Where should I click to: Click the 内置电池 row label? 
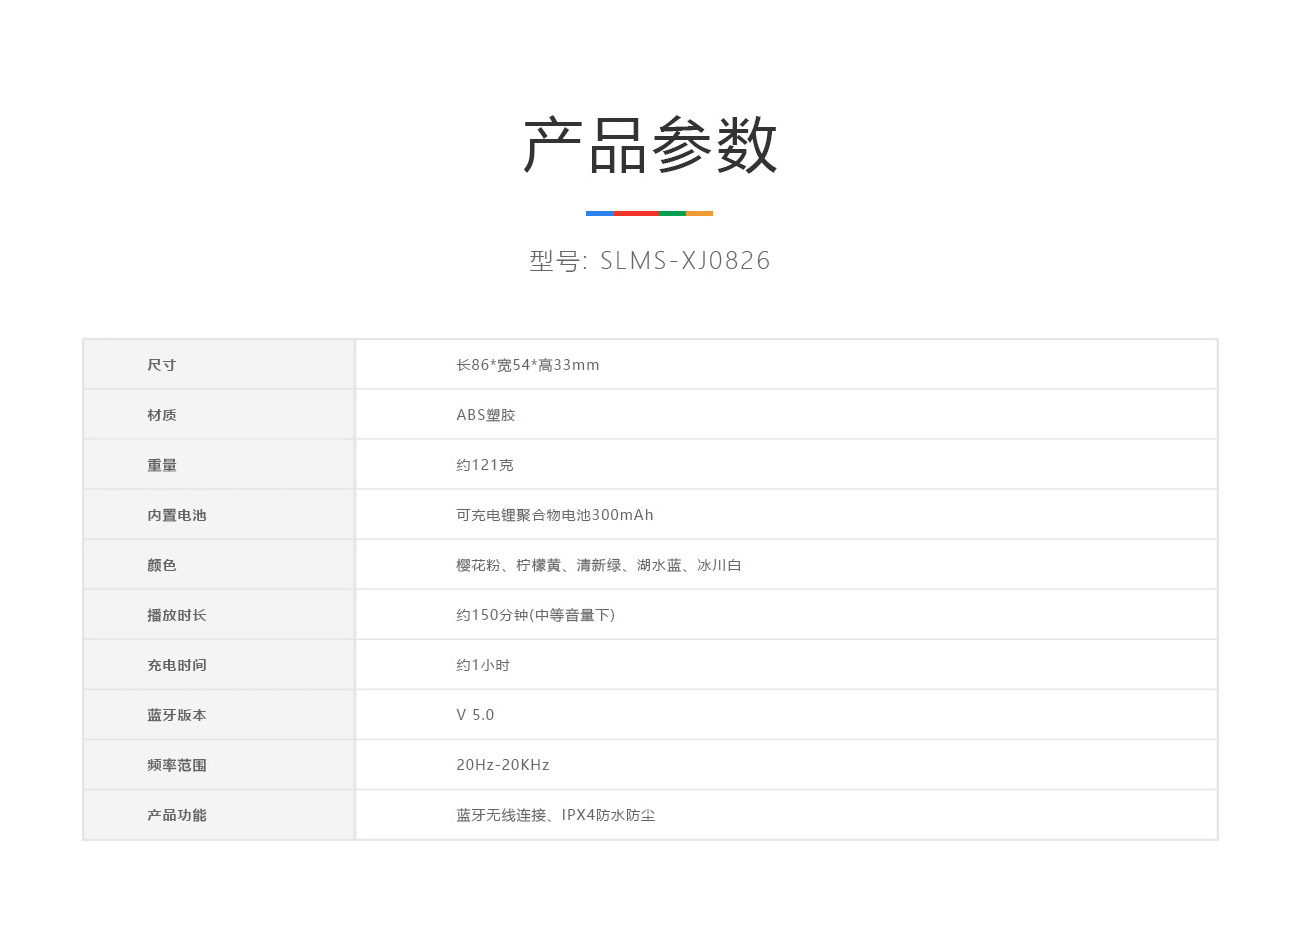click(177, 515)
